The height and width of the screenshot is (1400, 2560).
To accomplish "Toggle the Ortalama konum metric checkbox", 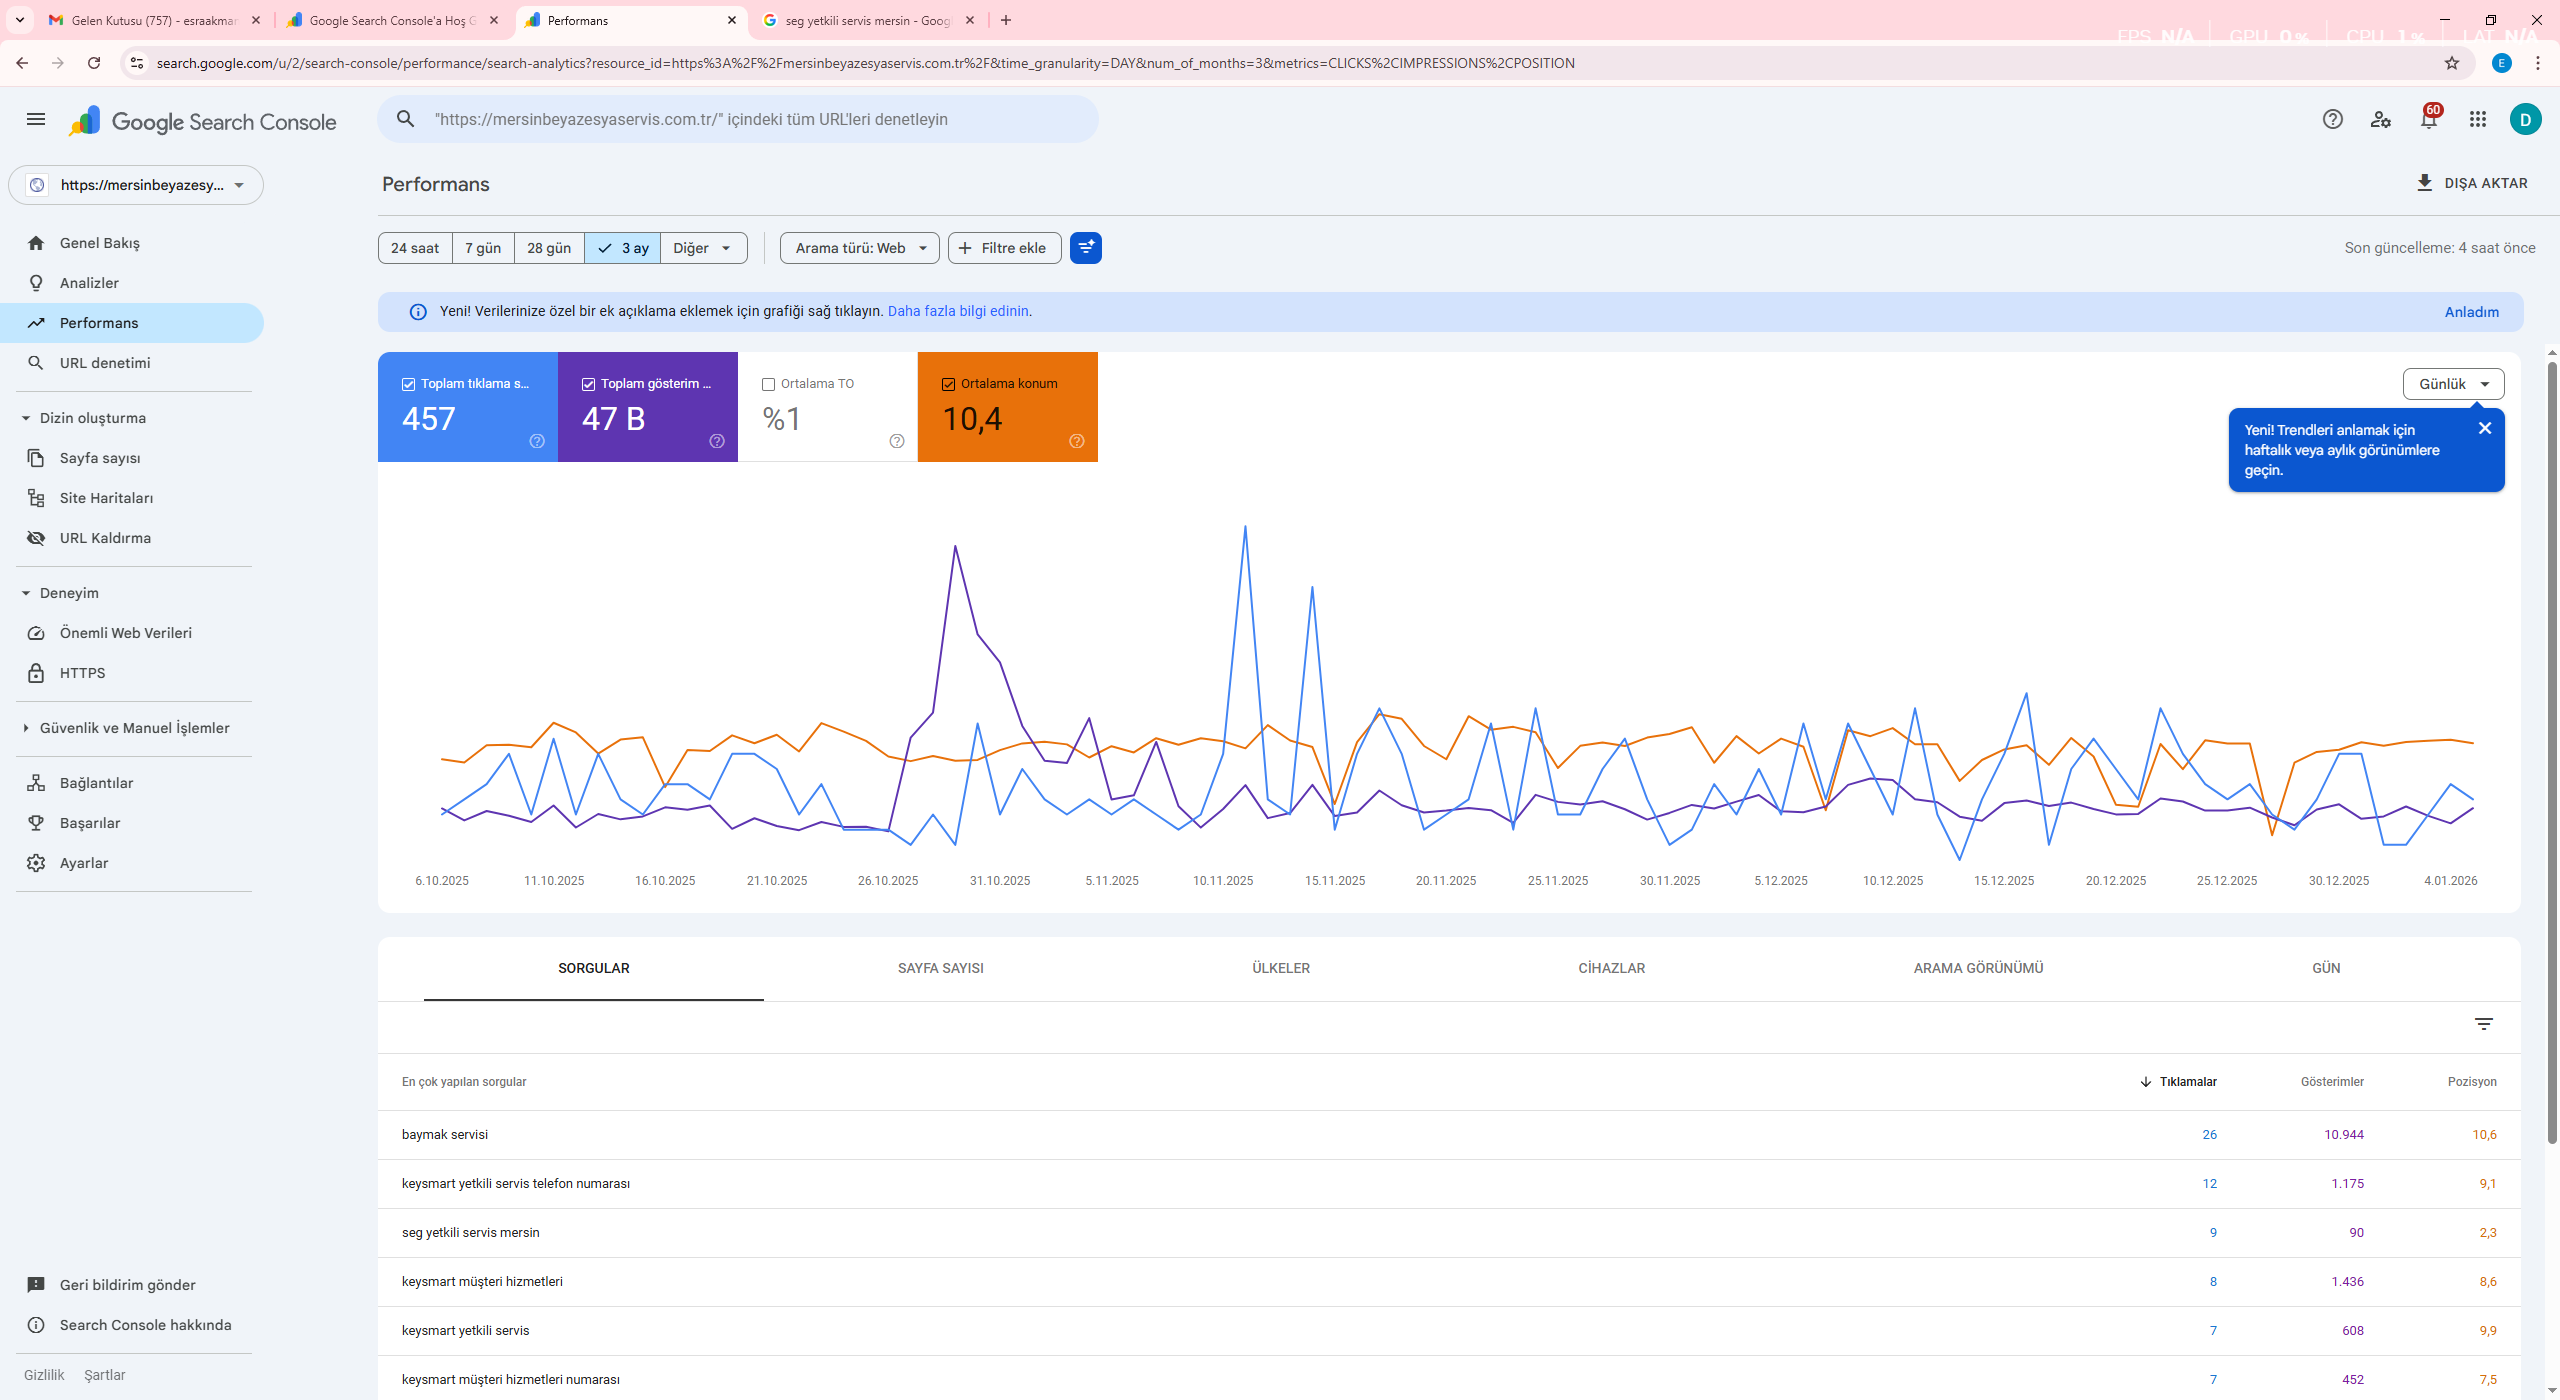I will point(949,384).
